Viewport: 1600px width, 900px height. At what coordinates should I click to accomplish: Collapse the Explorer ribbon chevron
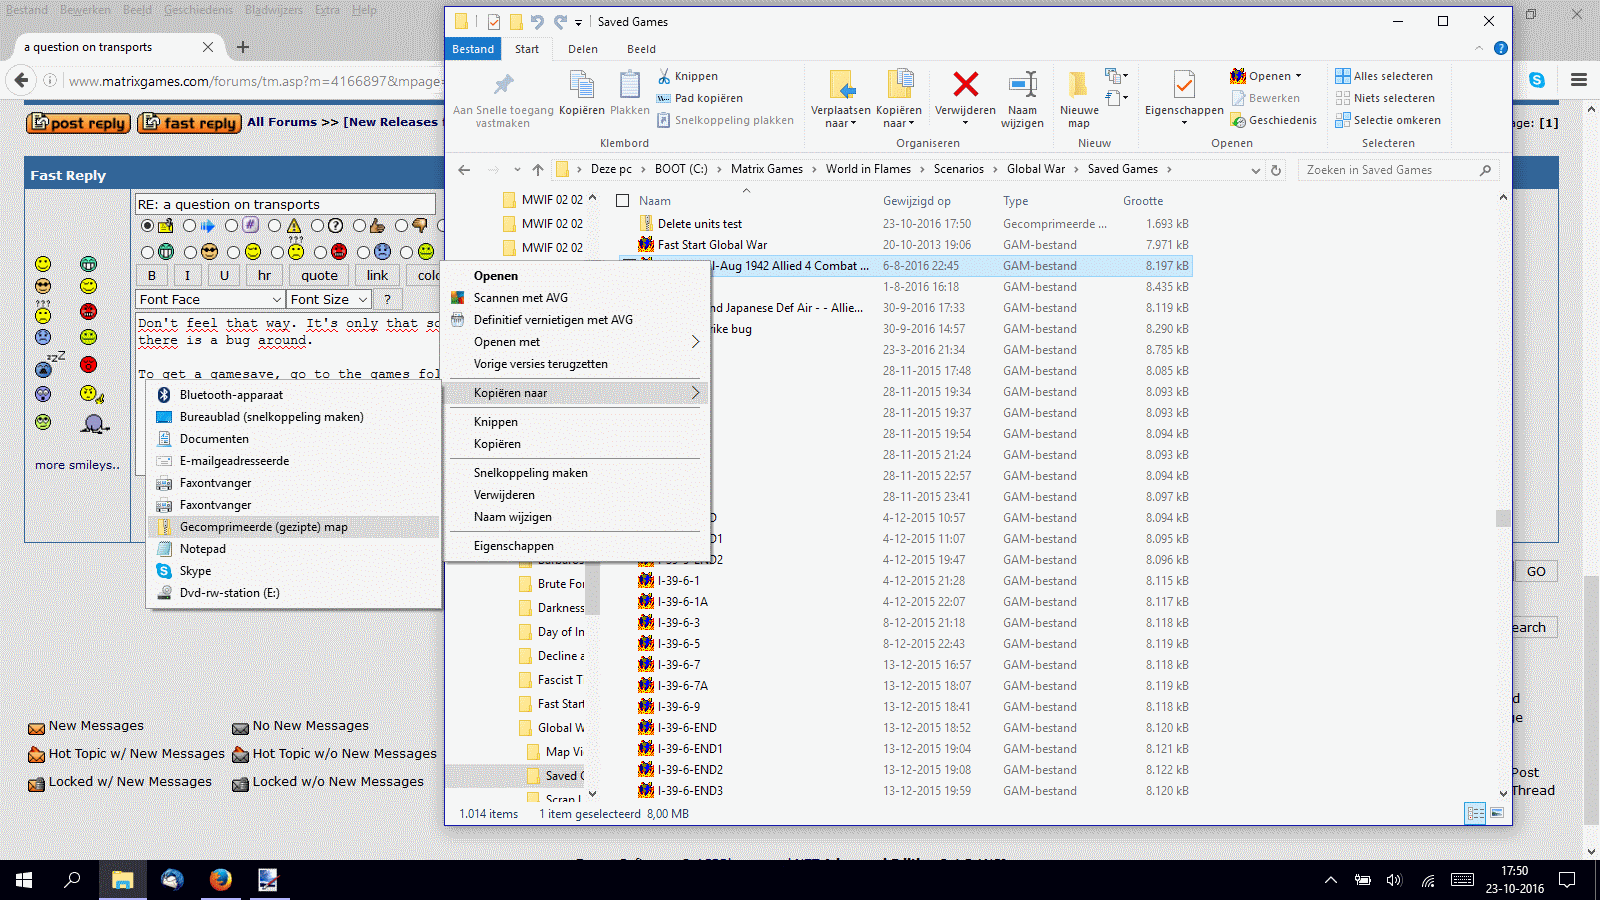point(1479,48)
